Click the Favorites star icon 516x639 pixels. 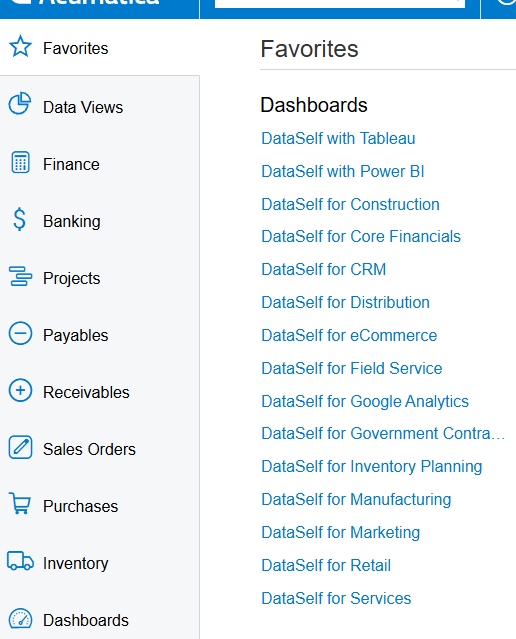(x=20, y=46)
